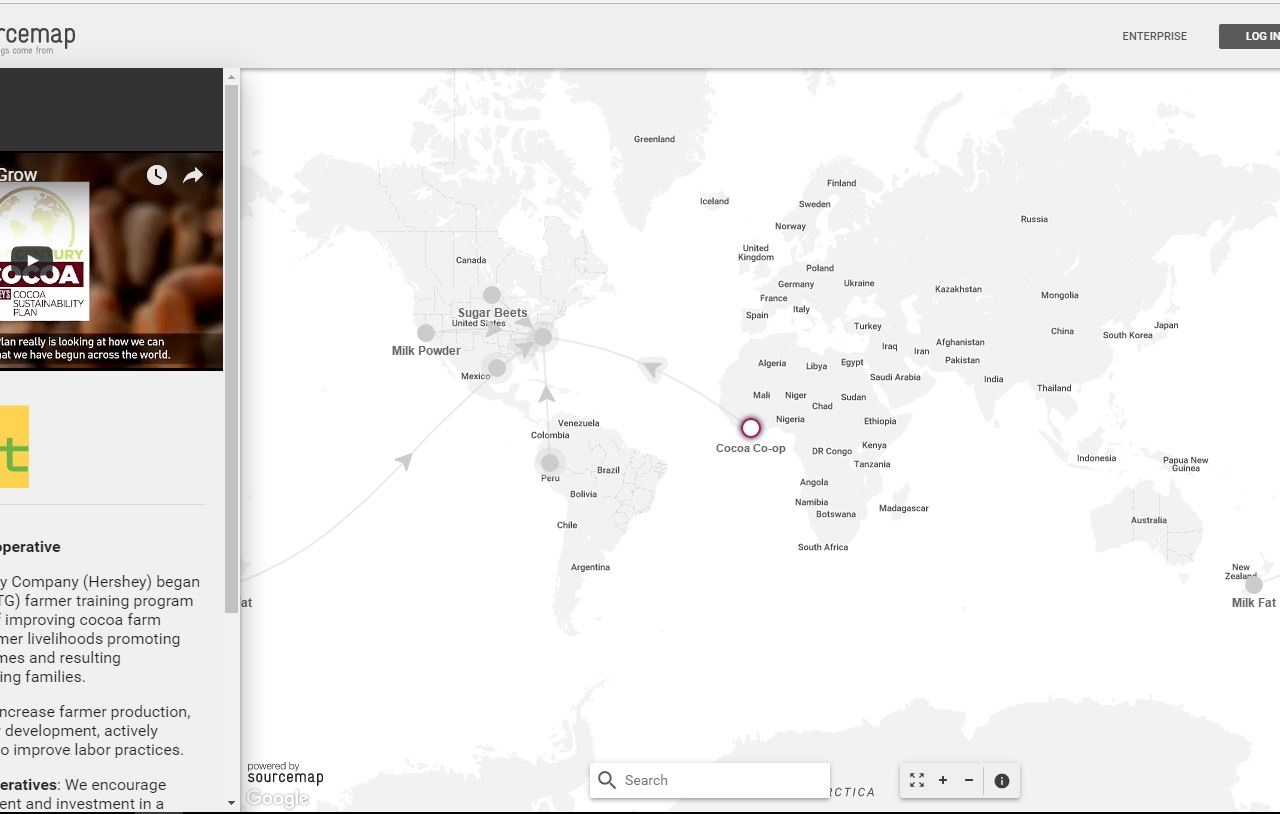Select the Cocoa Co-op map marker
This screenshot has height=814, width=1280.
751,428
